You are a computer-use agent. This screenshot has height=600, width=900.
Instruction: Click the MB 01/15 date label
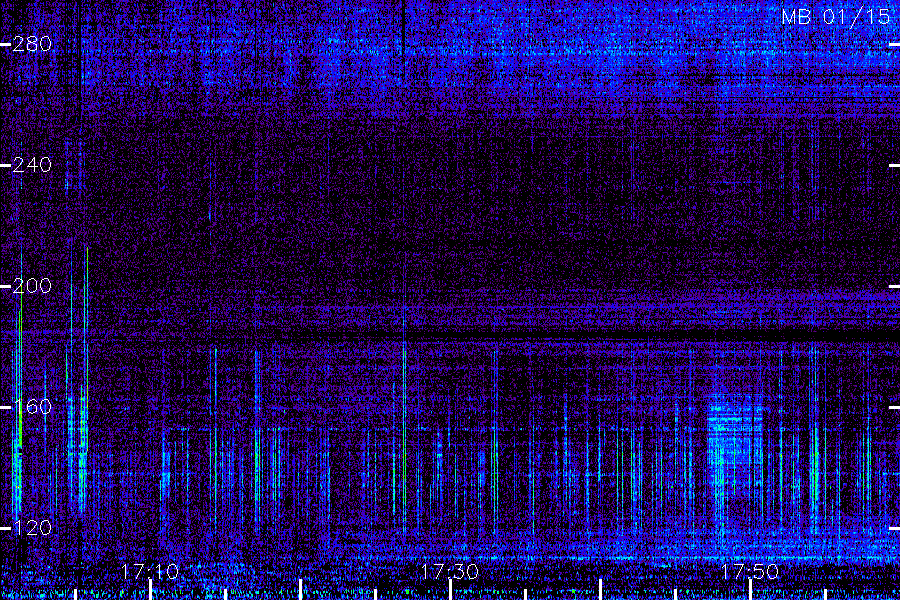836,17
